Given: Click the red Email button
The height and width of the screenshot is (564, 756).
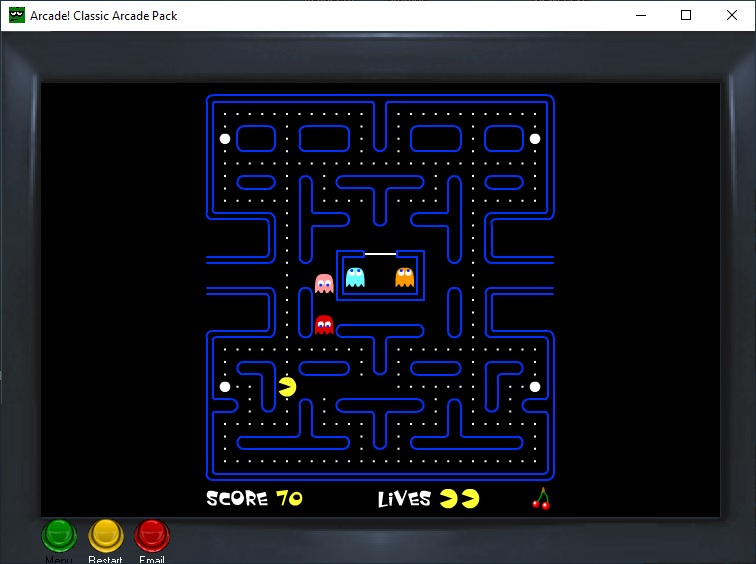Looking at the screenshot, I should click(x=152, y=536).
